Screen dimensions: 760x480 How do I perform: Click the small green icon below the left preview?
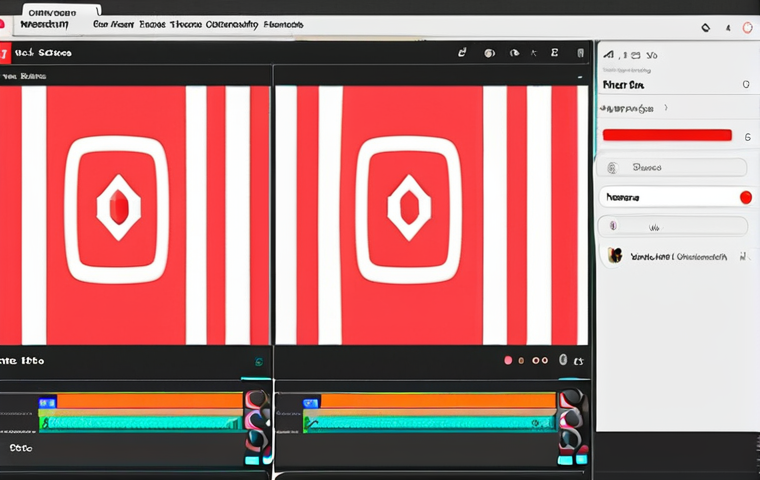[259, 361]
